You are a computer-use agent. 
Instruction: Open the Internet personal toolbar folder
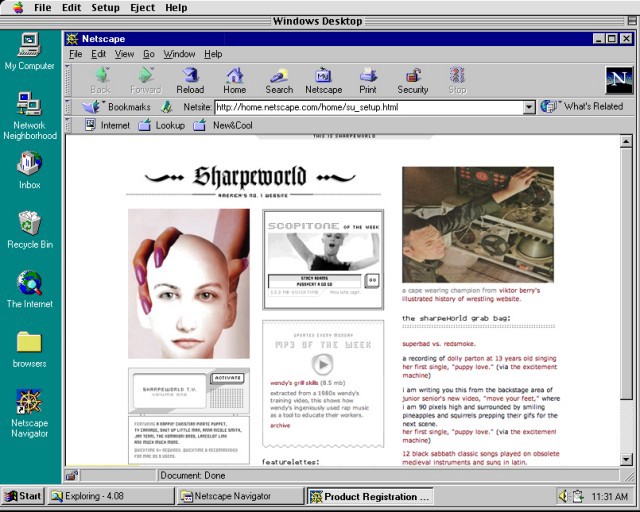tap(107, 125)
